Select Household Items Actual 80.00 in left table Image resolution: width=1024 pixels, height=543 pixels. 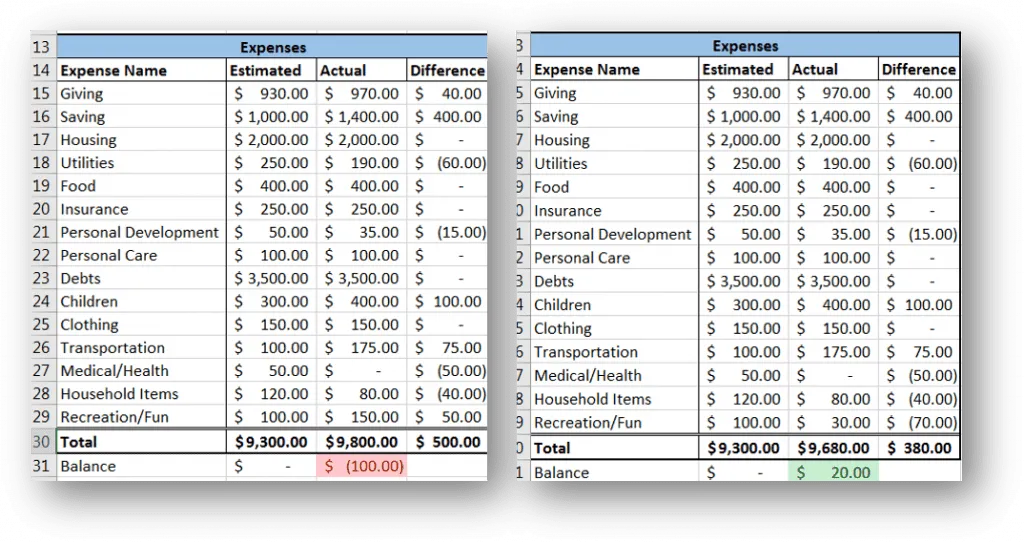click(361, 394)
